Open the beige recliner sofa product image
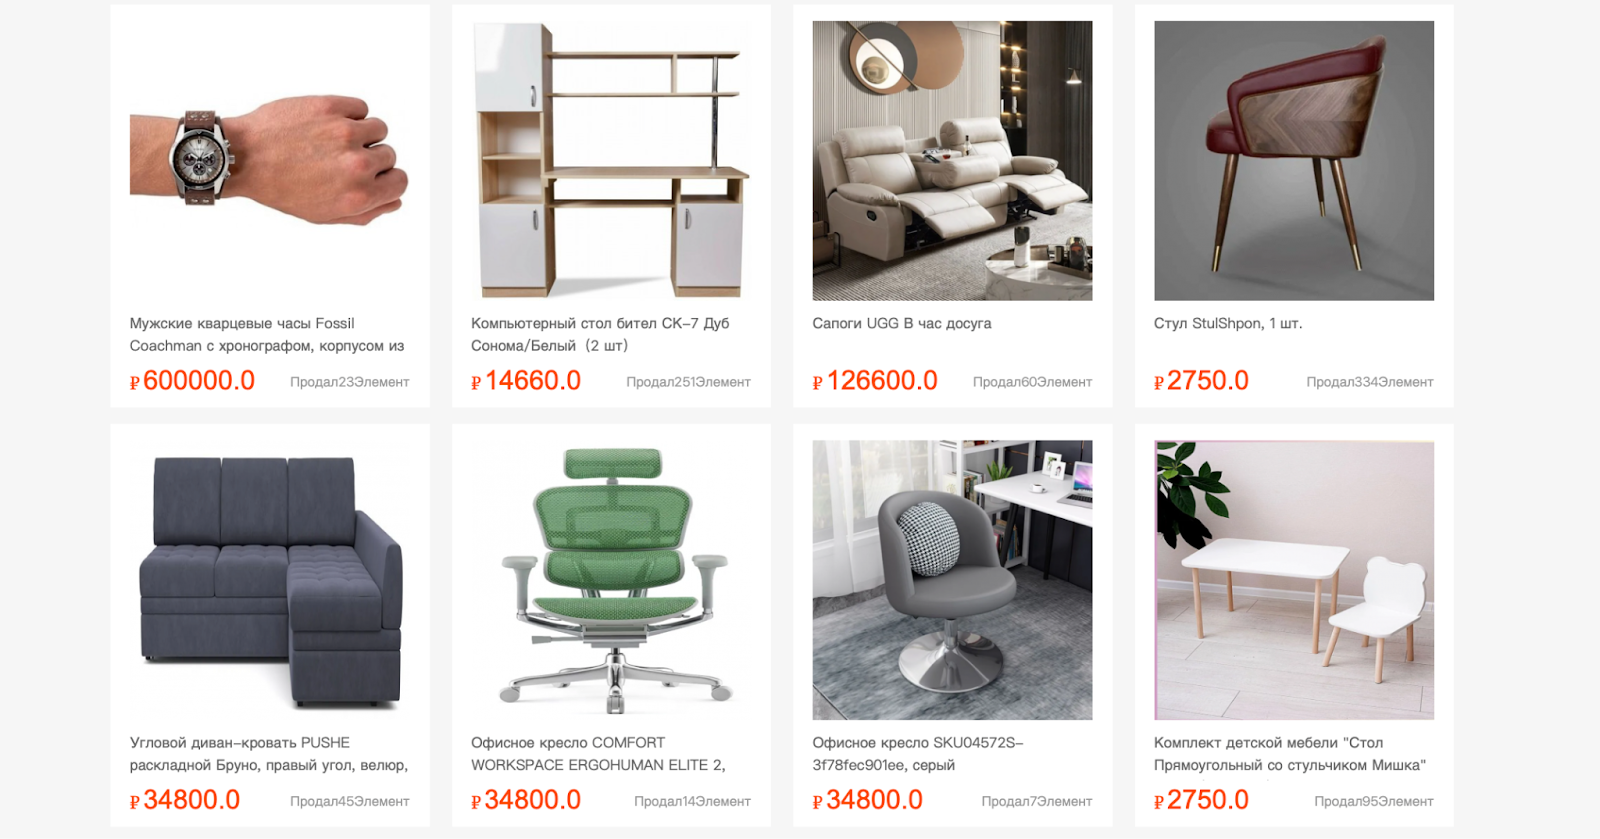Image resolution: width=1600 pixels, height=839 pixels. (x=952, y=161)
